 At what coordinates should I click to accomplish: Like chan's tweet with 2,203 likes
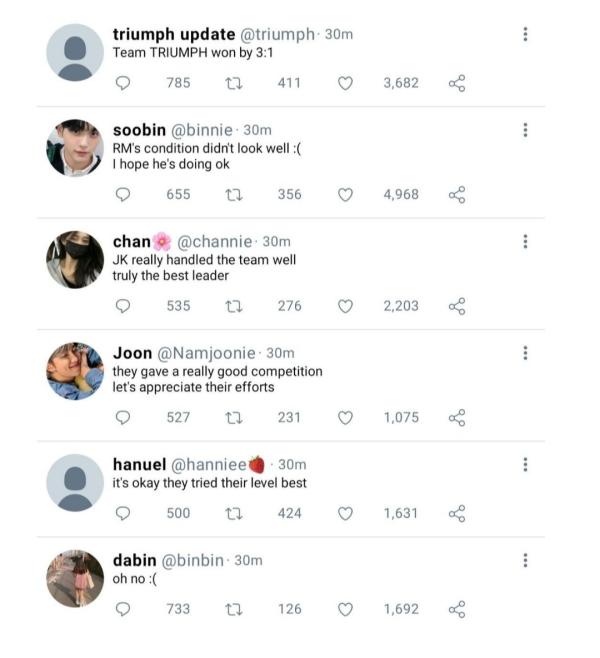pos(345,306)
